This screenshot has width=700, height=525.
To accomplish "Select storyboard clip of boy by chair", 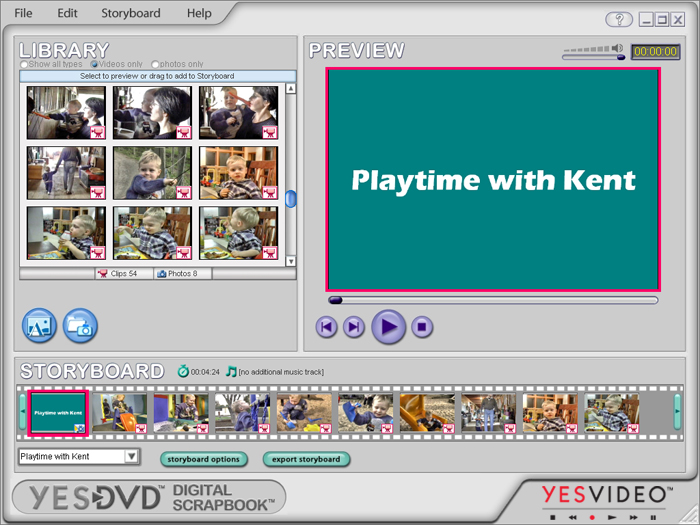I will (x=551, y=413).
